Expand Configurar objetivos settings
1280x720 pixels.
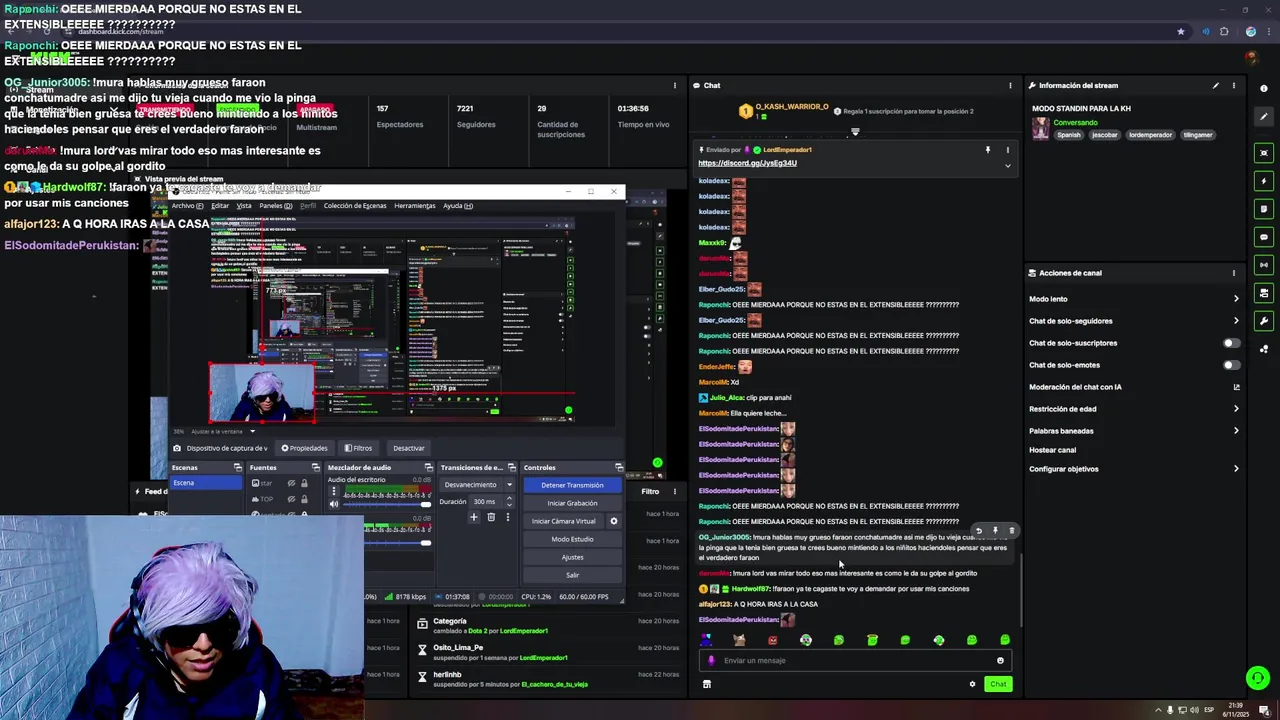tap(1236, 469)
